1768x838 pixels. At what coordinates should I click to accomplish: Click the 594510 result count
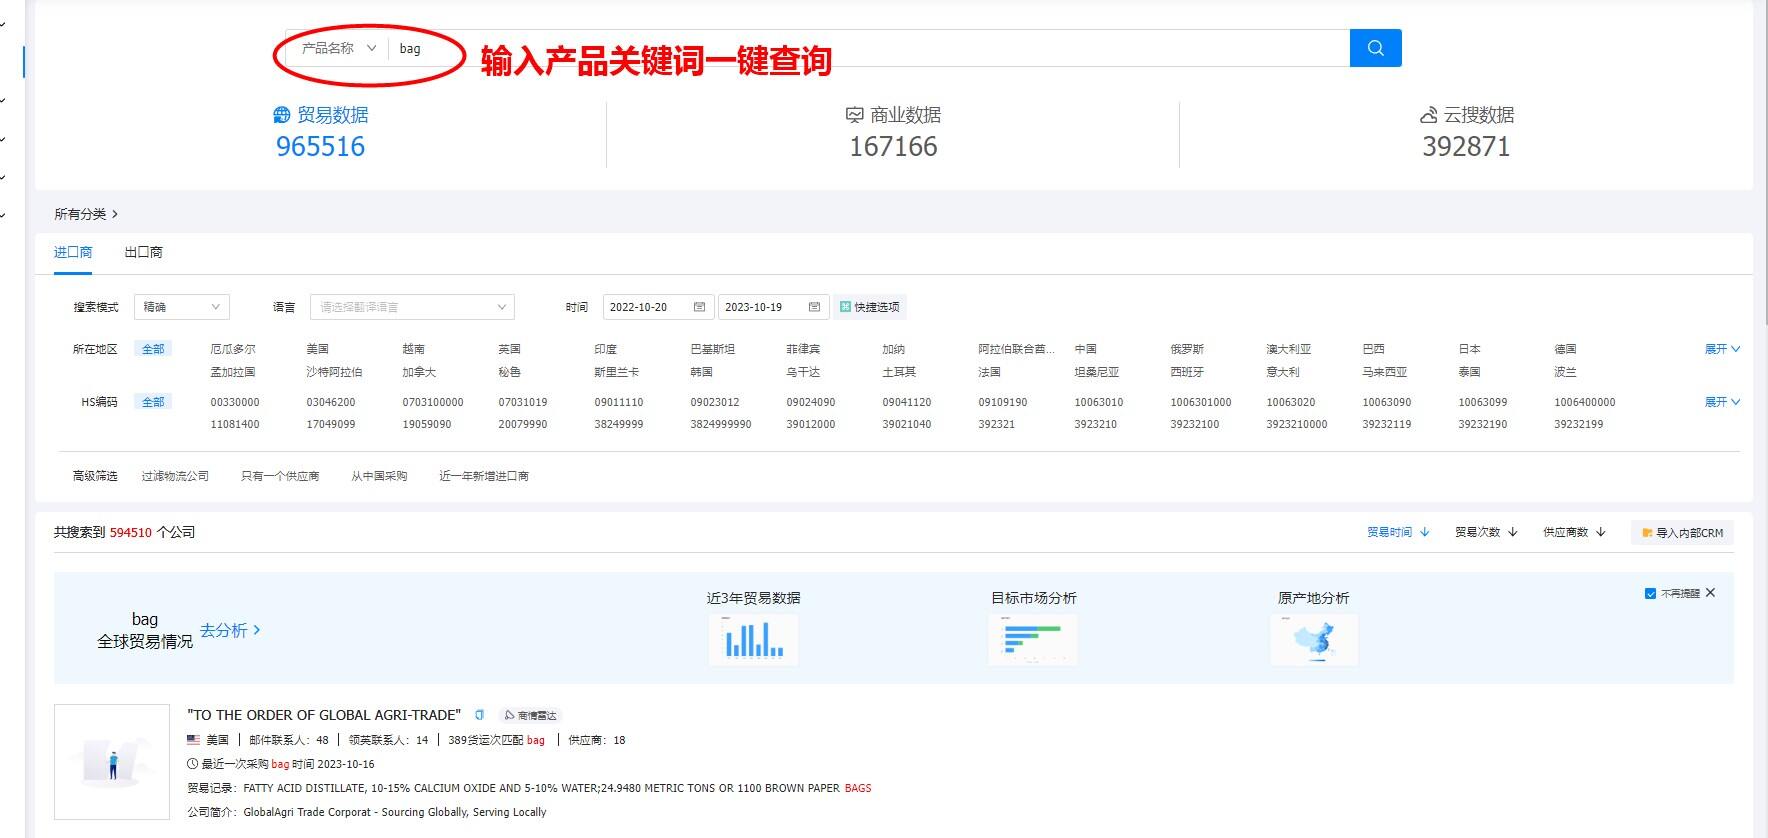tap(131, 532)
